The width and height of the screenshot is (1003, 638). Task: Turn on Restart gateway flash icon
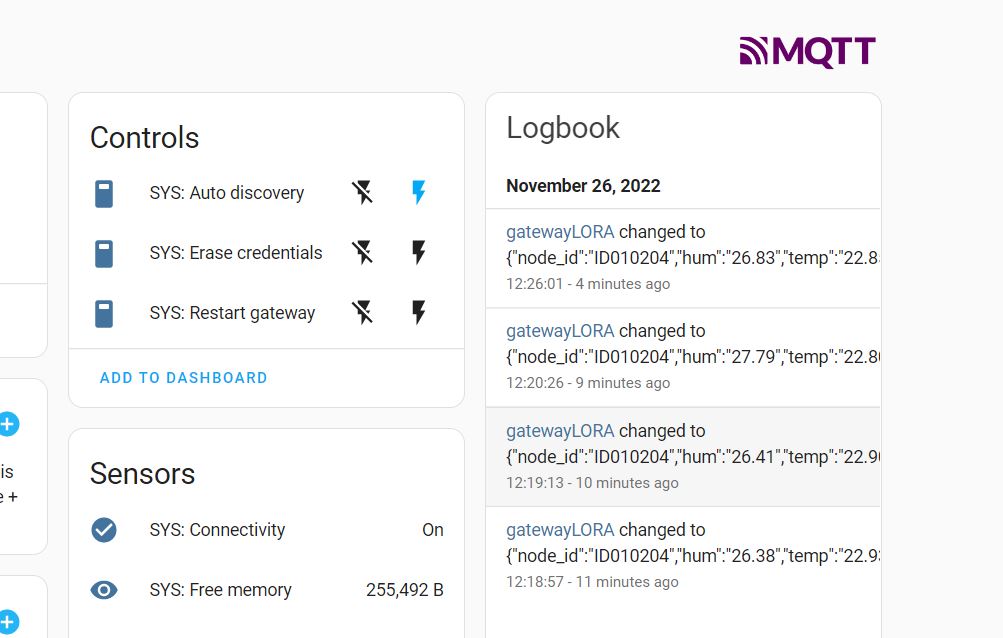pyautogui.click(x=419, y=313)
